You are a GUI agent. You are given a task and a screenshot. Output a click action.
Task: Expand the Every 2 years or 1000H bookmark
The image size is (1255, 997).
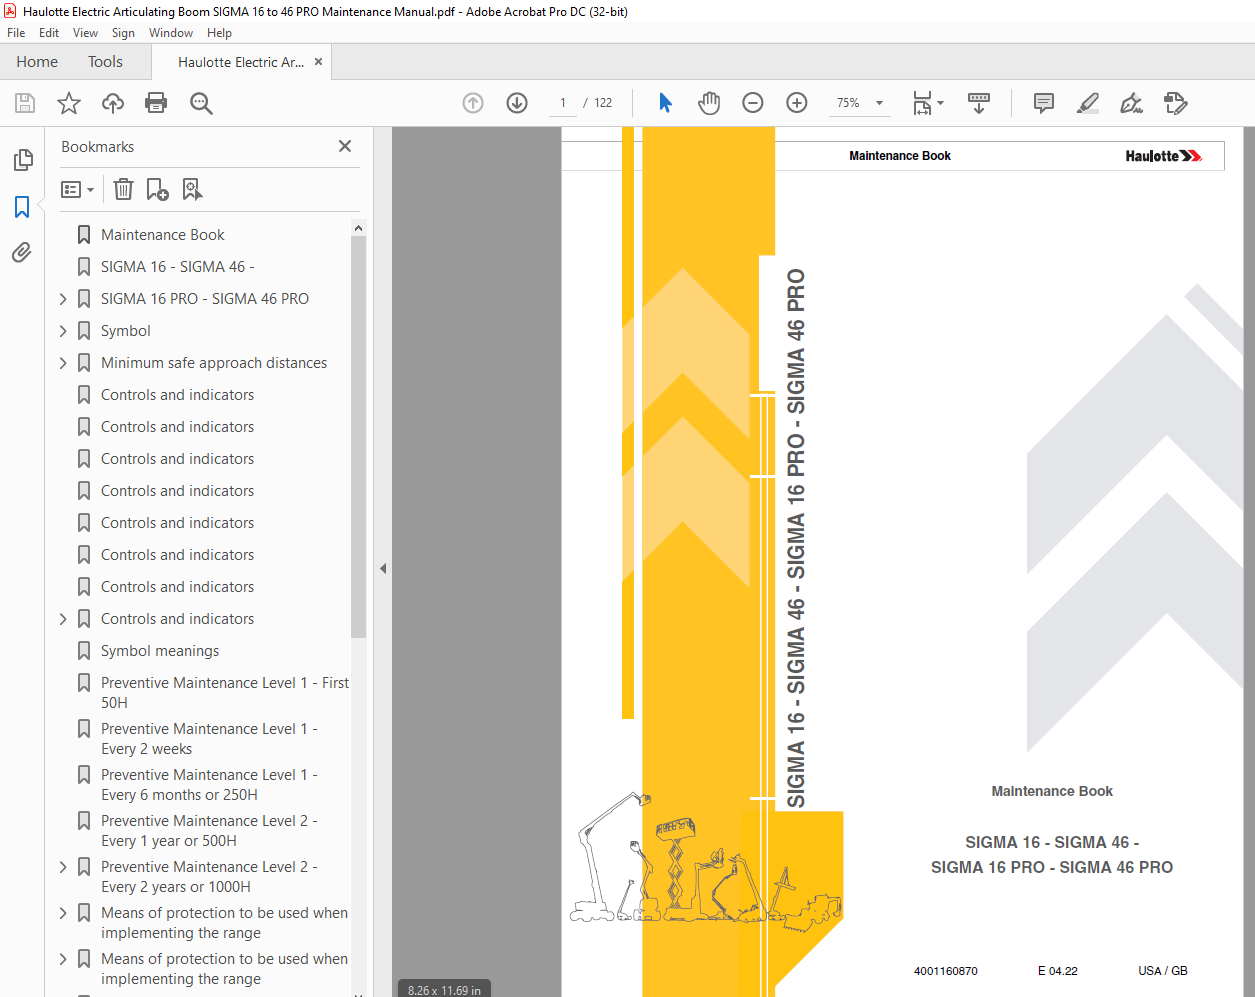click(x=63, y=867)
